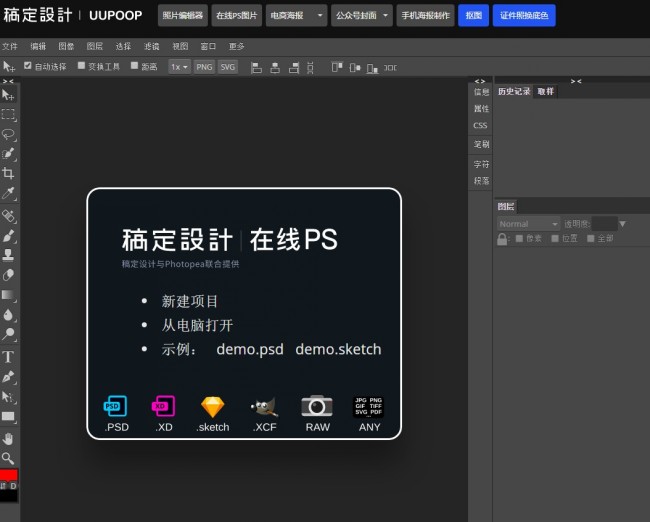Image resolution: width=650 pixels, height=522 pixels.
Task: Click the 抠图 blue button
Action: [473, 16]
